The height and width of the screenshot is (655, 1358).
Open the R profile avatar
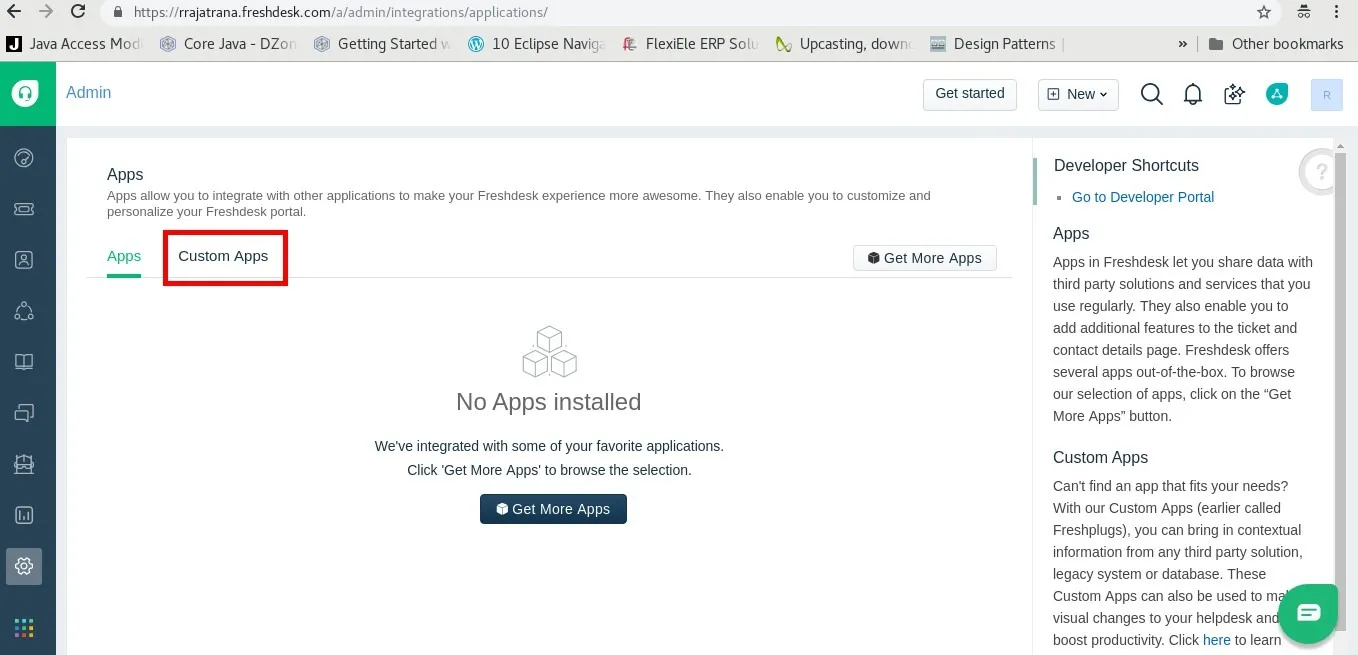1327,94
